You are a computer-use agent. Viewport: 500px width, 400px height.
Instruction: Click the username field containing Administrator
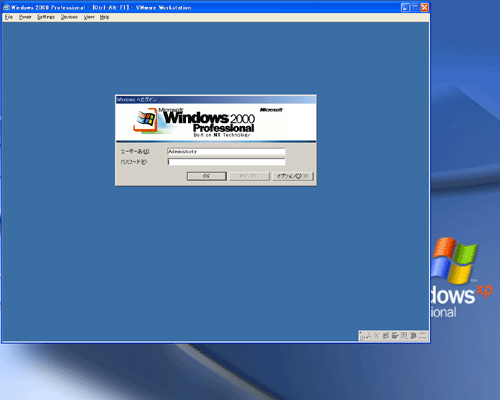pyautogui.click(x=226, y=152)
